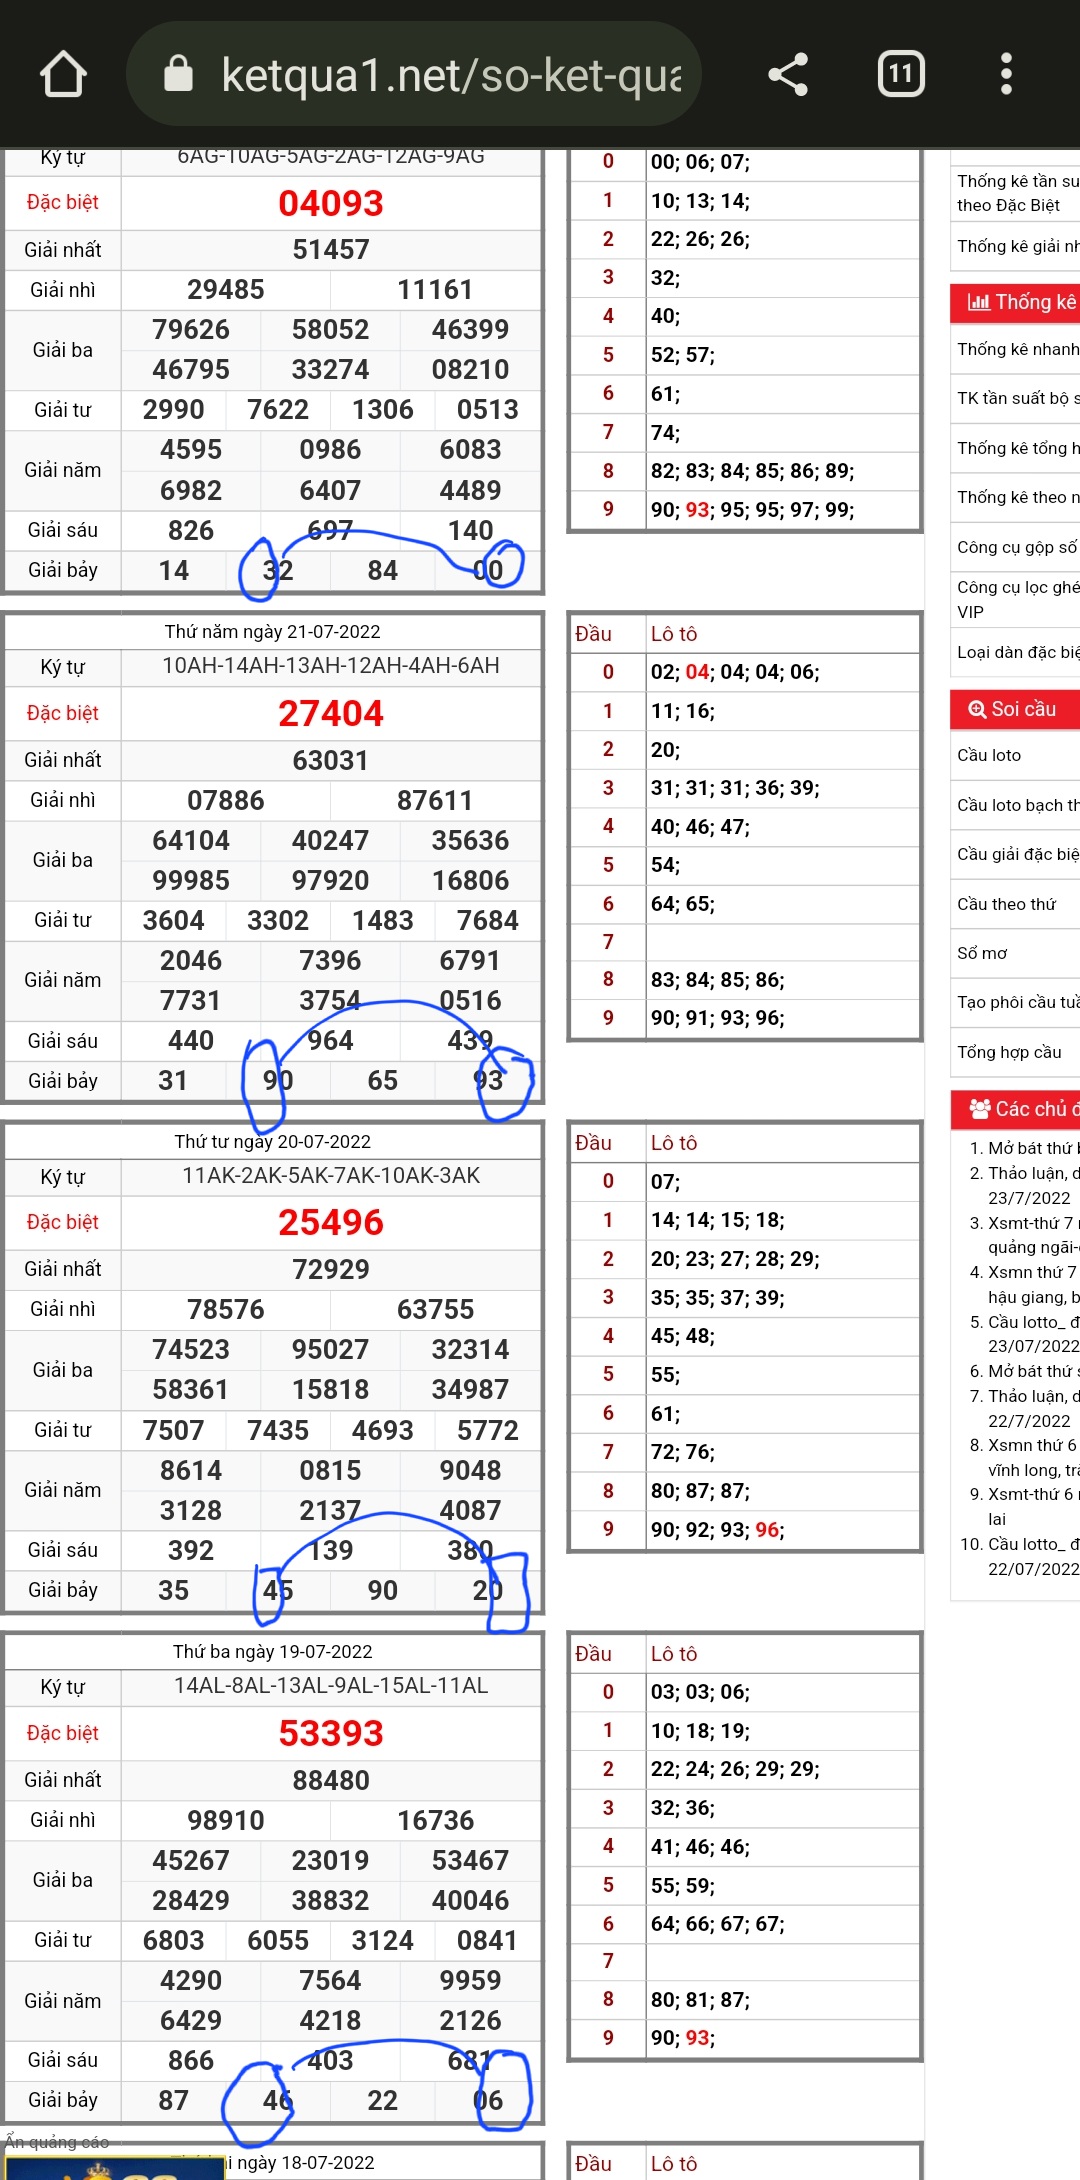The height and width of the screenshot is (2180, 1080).
Task: Open topic 4 Xsmn thứ 7 link
Action: pos(1034,1284)
